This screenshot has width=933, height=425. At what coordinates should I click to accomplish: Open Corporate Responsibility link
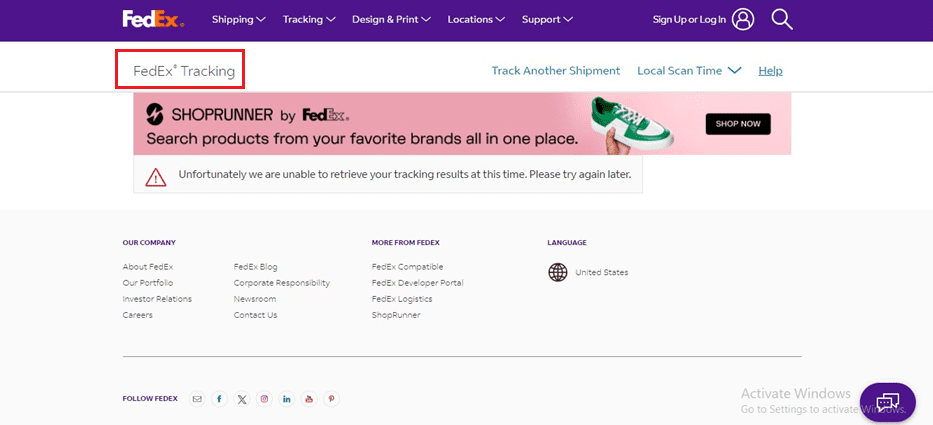pyautogui.click(x=281, y=283)
